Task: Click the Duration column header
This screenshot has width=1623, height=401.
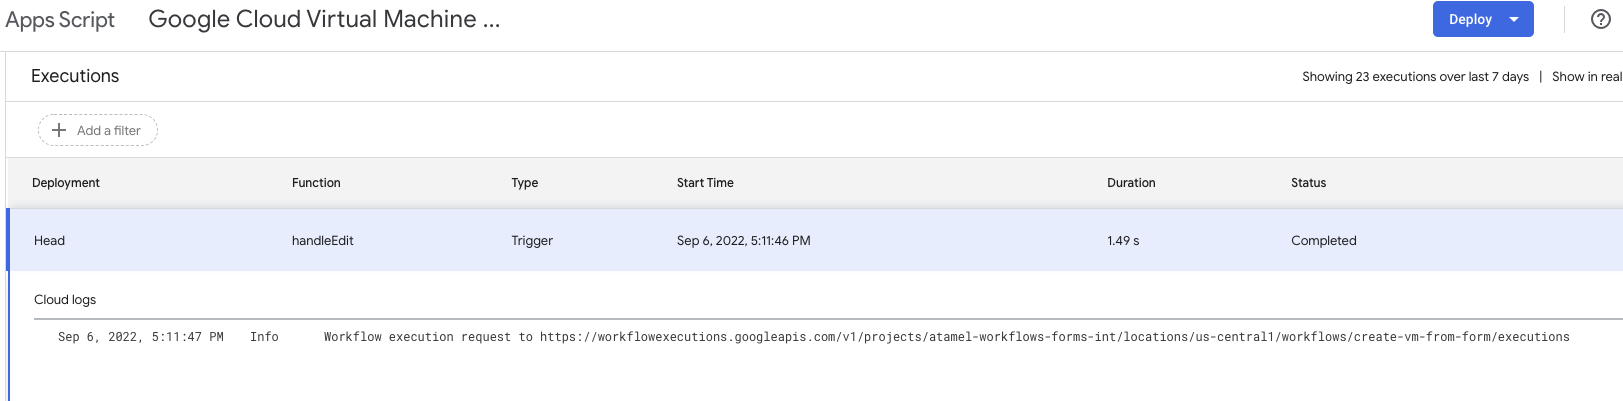Action: tap(1131, 183)
